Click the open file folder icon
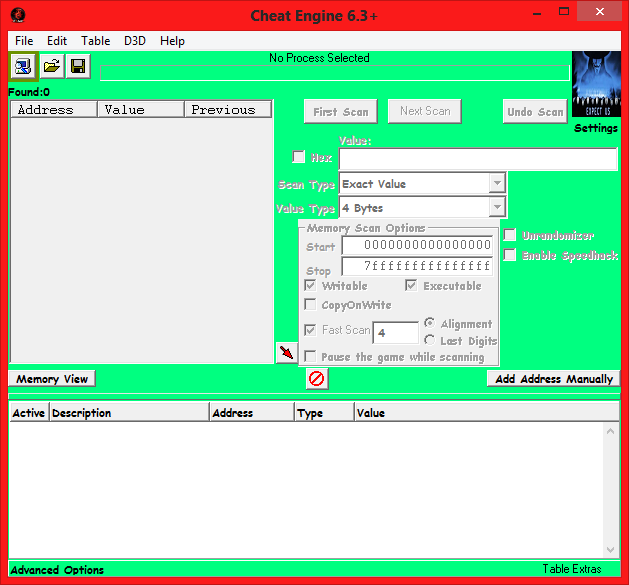Screen dimensions: 629x585 [51, 67]
